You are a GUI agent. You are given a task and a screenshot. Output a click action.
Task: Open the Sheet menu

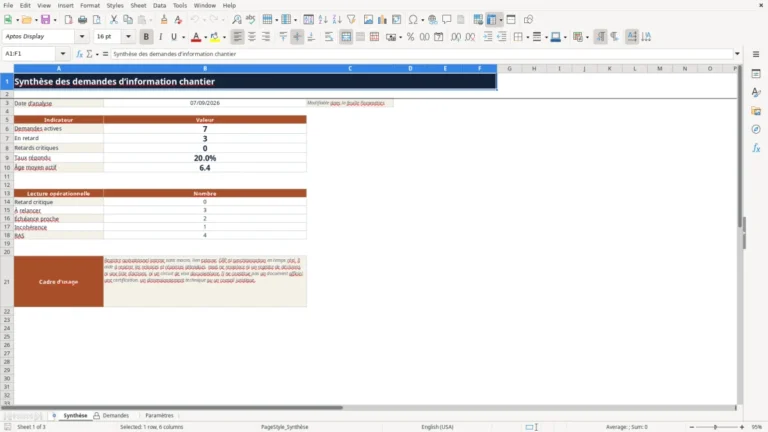(x=138, y=5)
